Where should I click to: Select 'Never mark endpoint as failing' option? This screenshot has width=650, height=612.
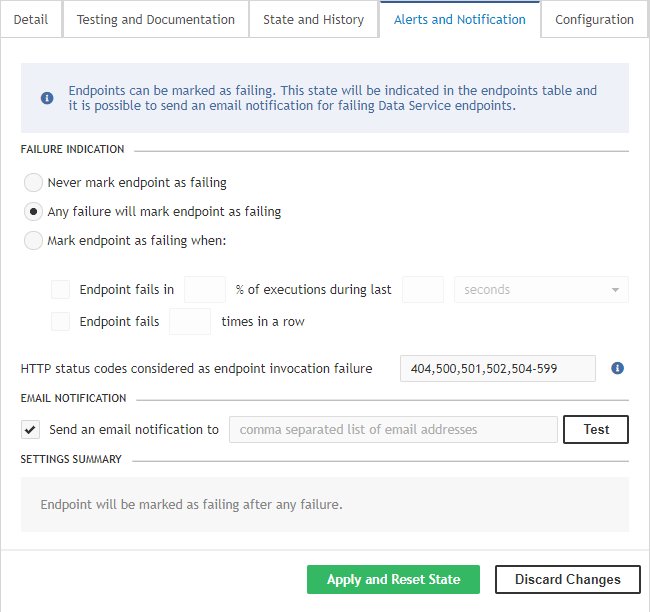[x=34, y=183]
